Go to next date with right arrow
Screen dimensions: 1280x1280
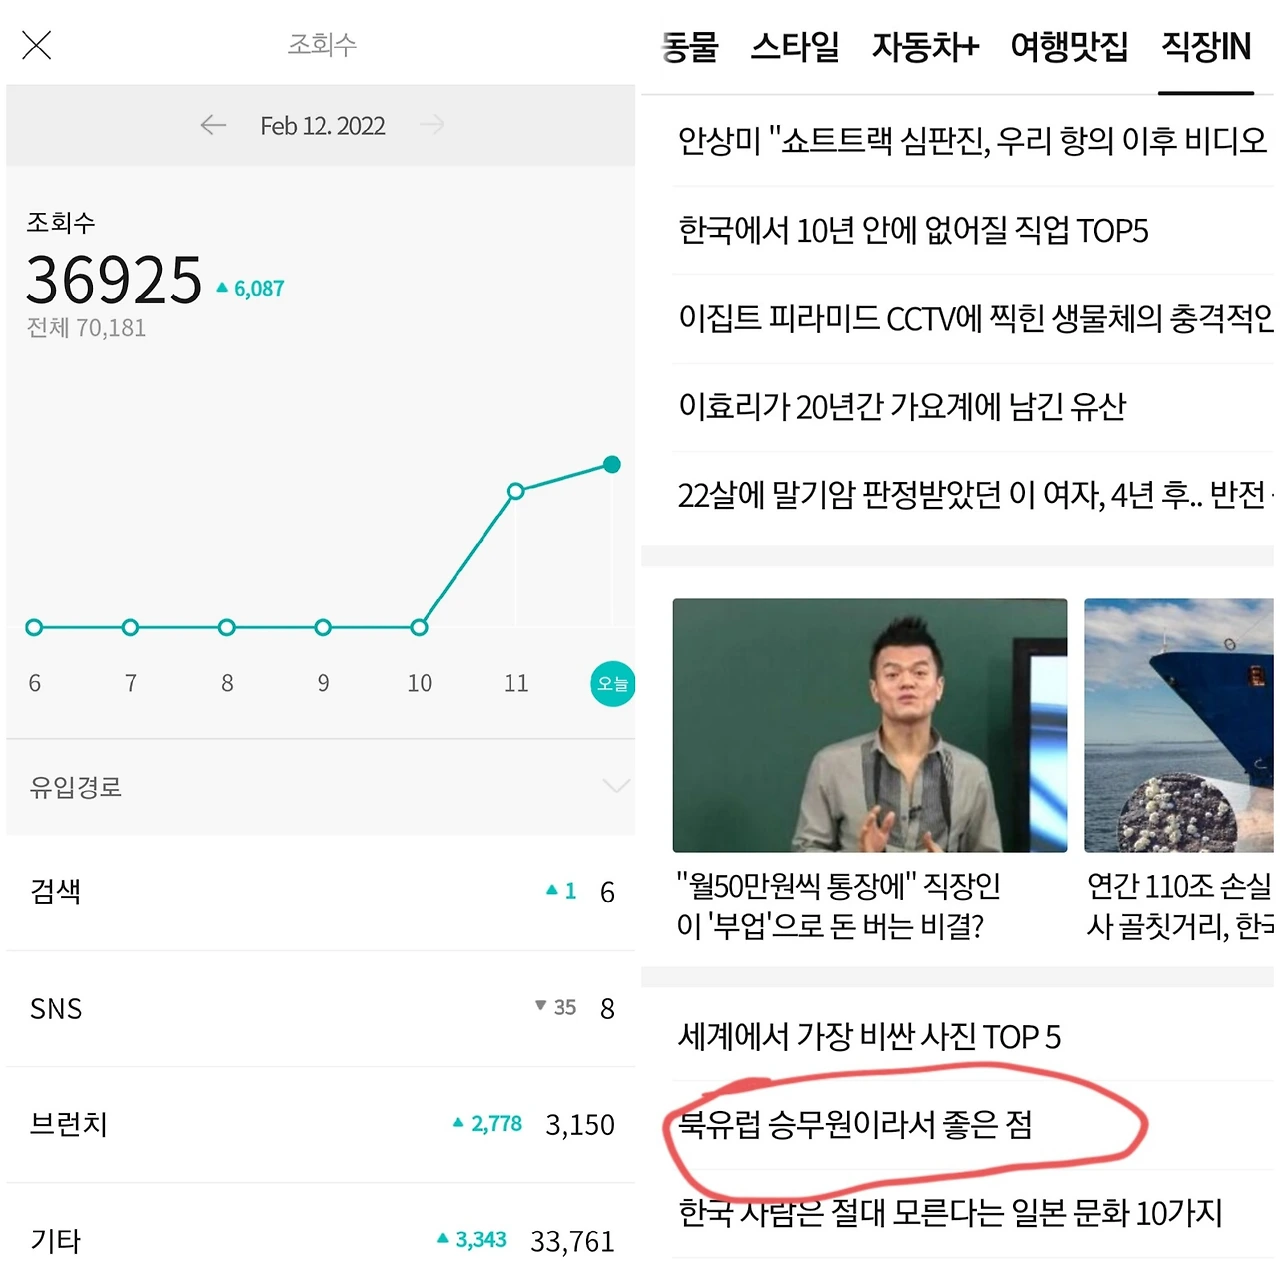[x=433, y=125]
